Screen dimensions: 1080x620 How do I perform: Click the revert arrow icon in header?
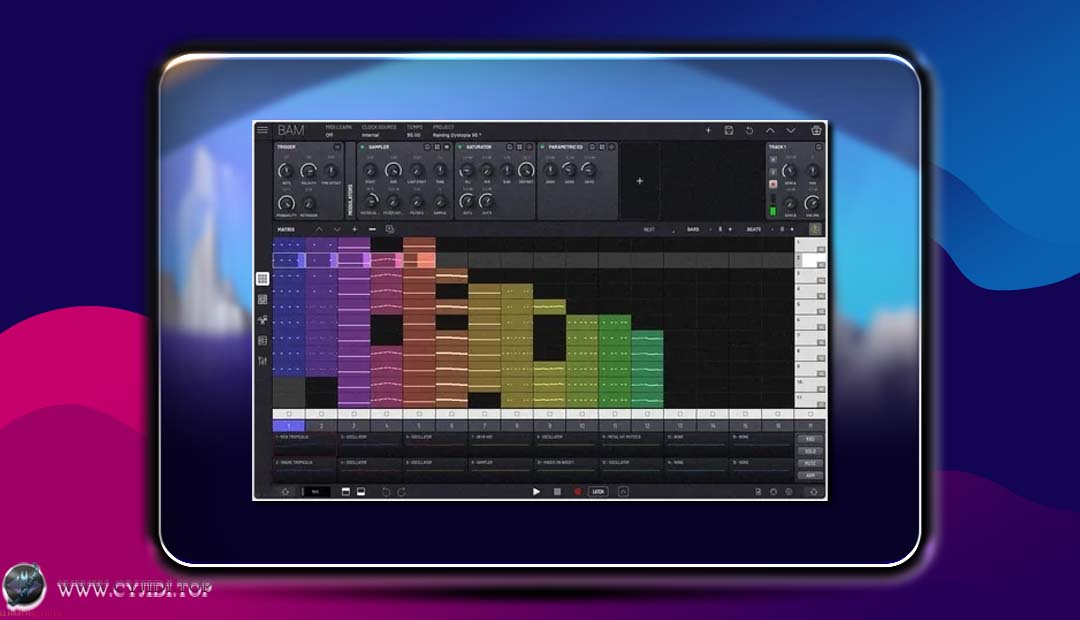[x=749, y=130]
